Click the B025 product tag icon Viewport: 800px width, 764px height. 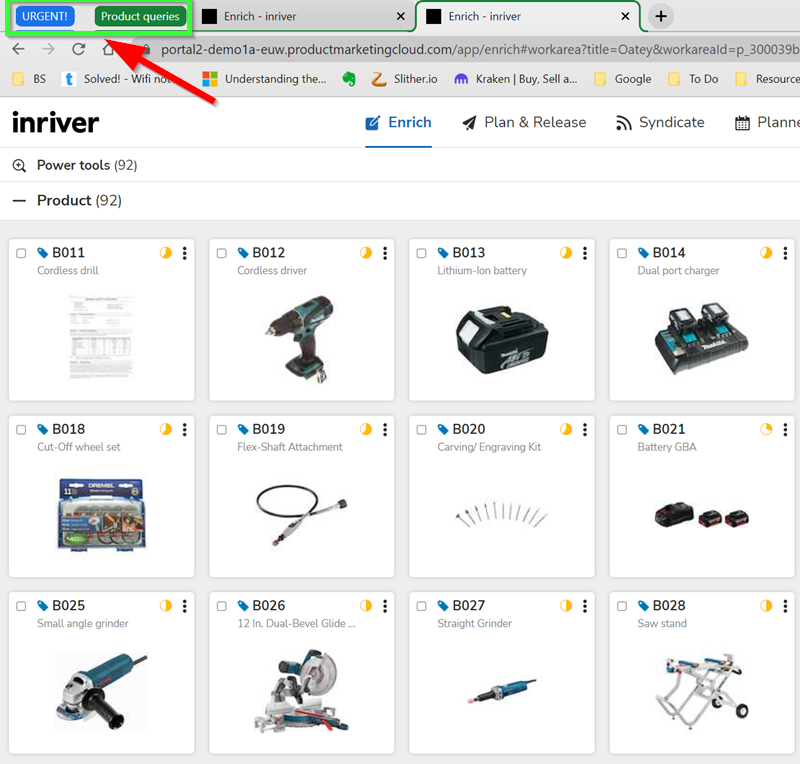[43, 606]
